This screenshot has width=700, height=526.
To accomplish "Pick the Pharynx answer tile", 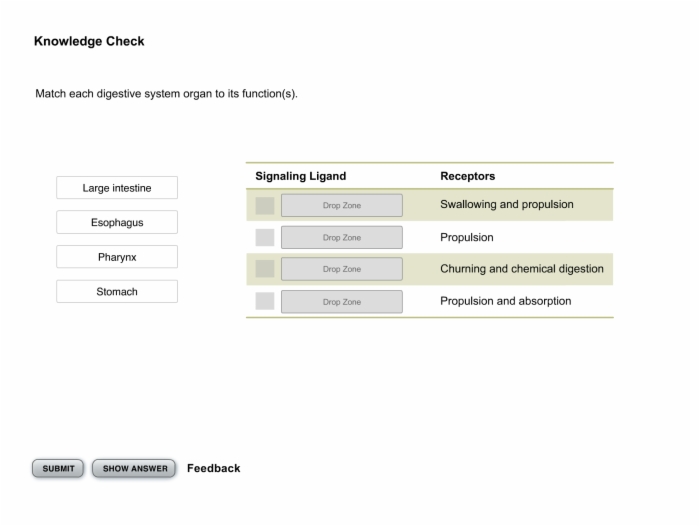I will click(117, 257).
